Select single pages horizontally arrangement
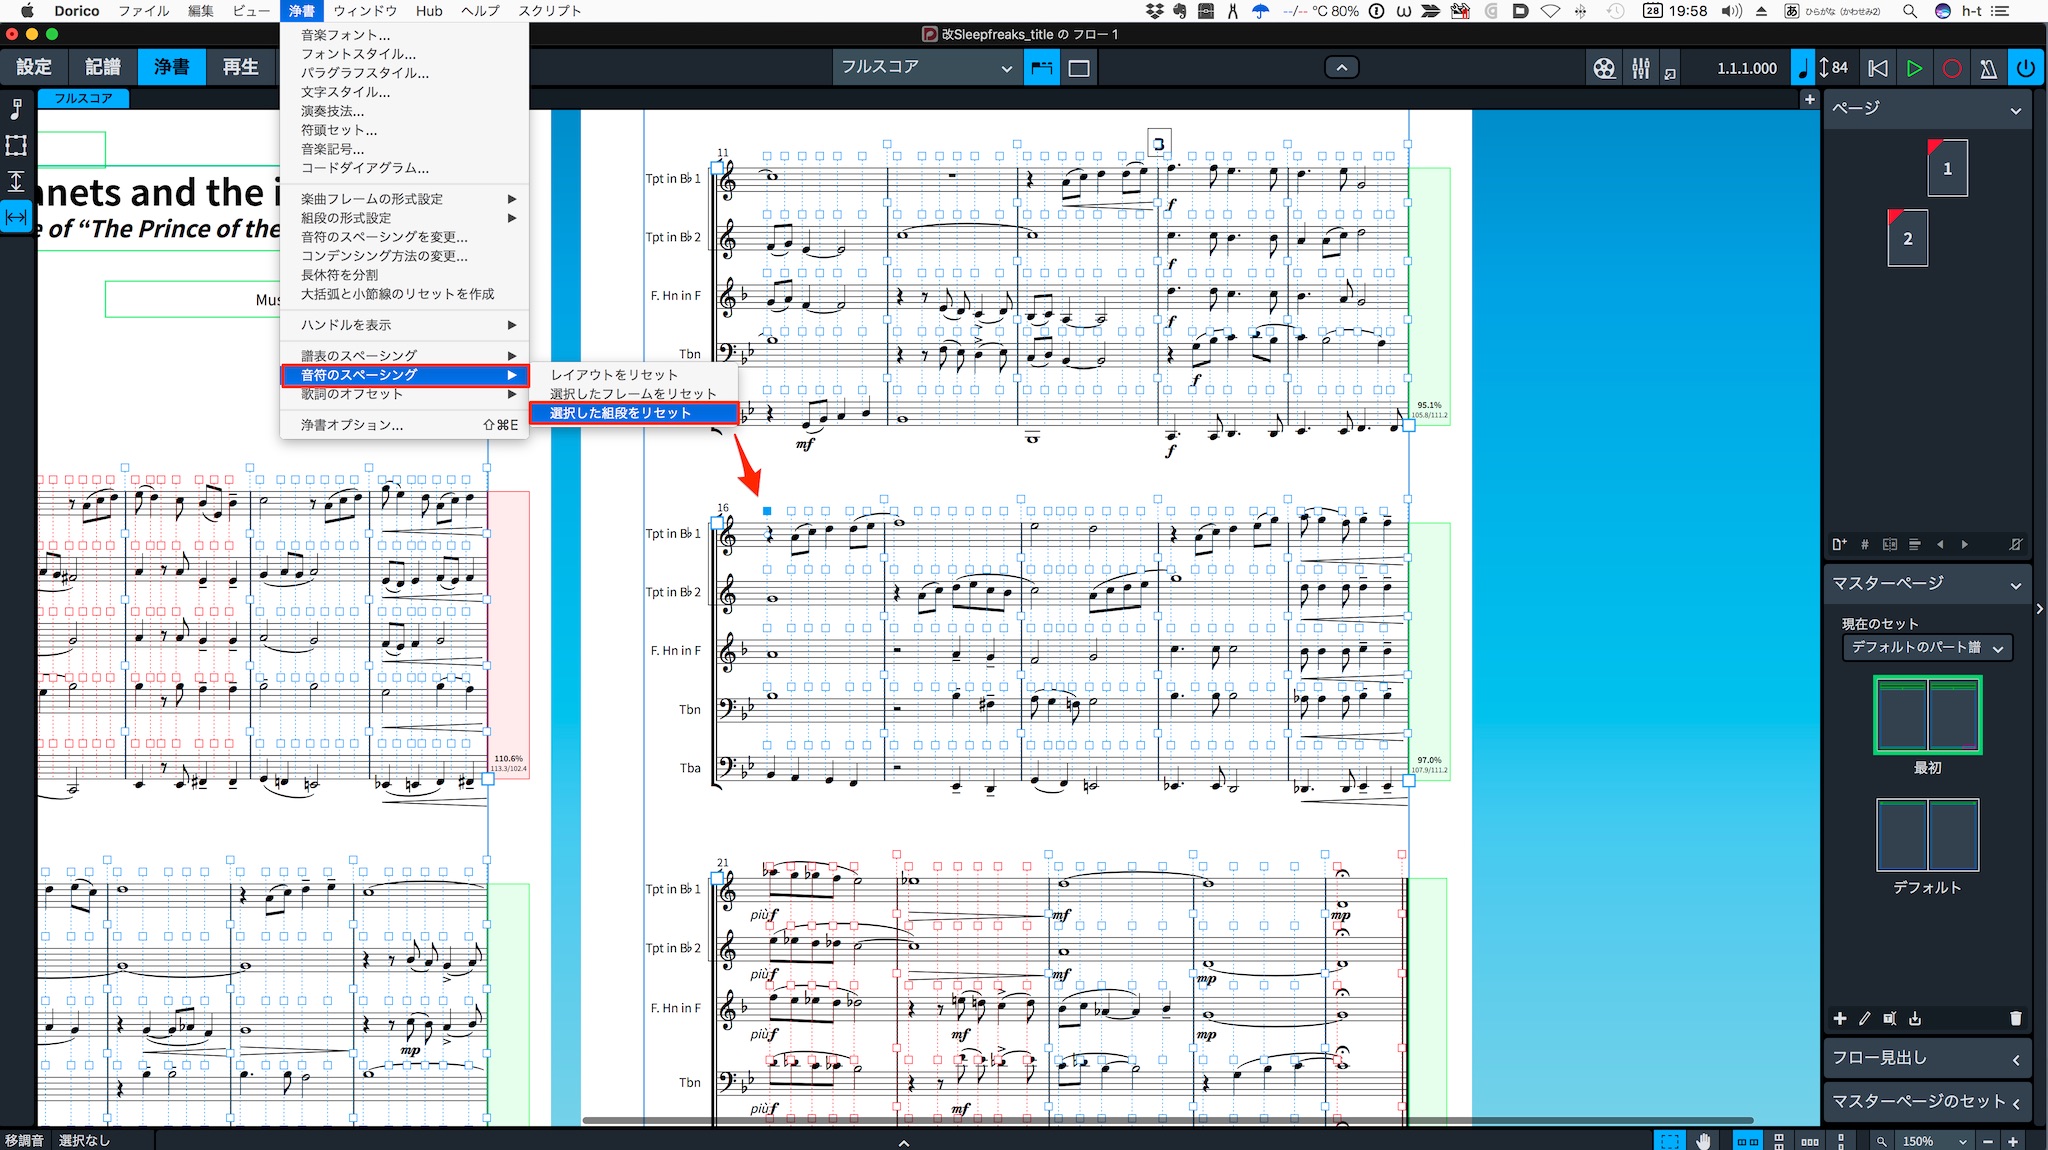This screenshot has width=2048, height=1150. [1810, 1141]
